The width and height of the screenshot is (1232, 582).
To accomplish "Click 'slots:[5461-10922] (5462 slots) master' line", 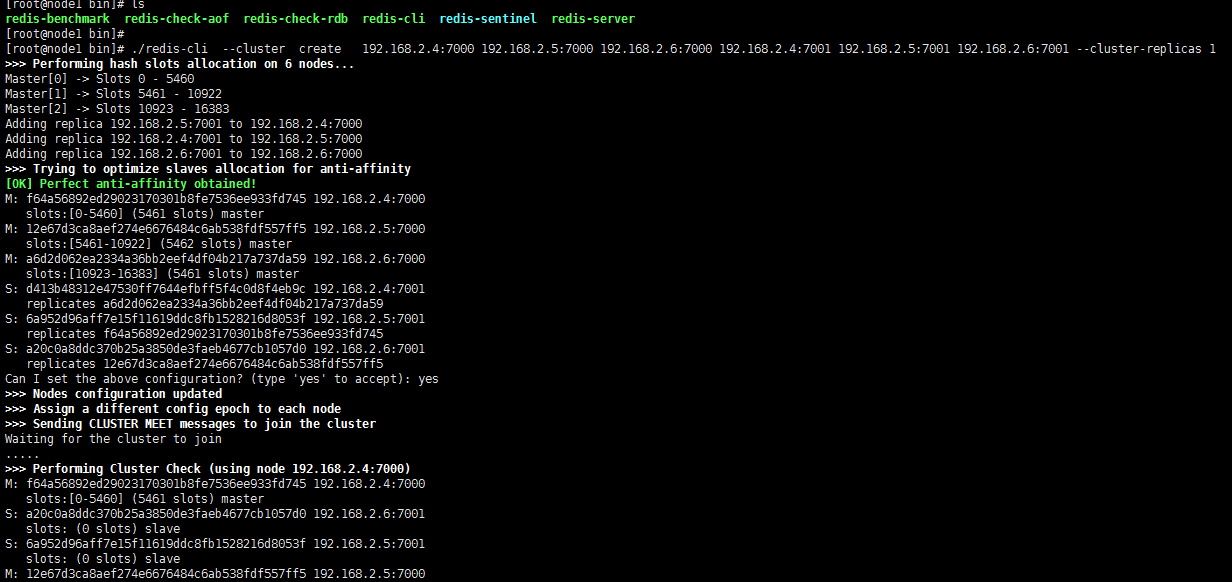I will [159, 244].
